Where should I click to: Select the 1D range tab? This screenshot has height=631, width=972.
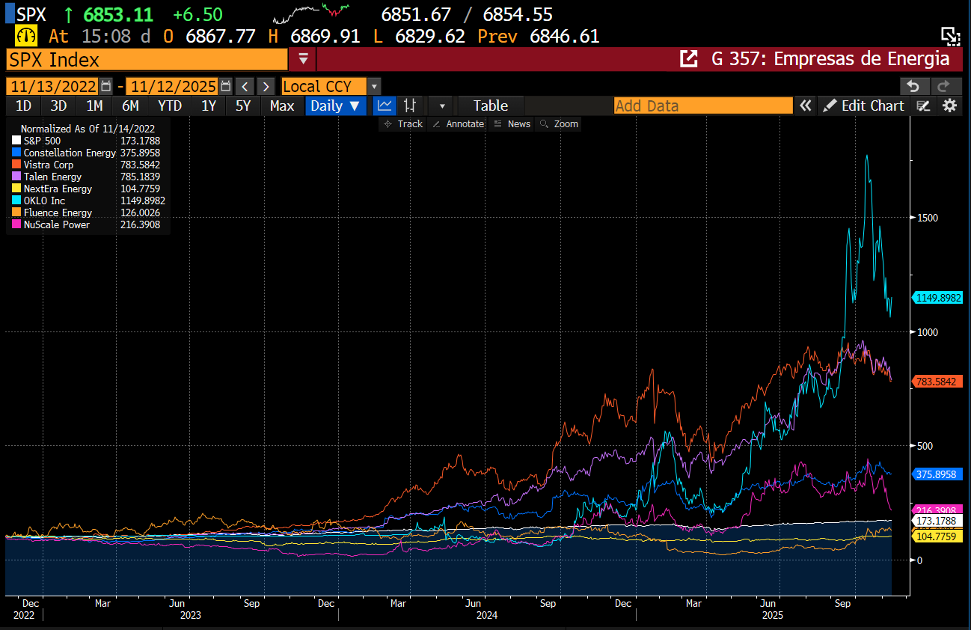click(24, 106)
